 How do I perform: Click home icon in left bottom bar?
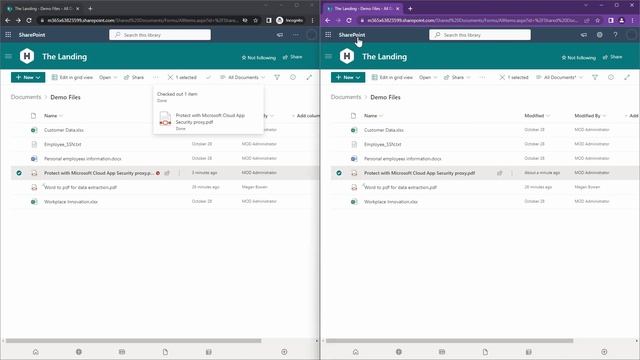pos(36,352)
